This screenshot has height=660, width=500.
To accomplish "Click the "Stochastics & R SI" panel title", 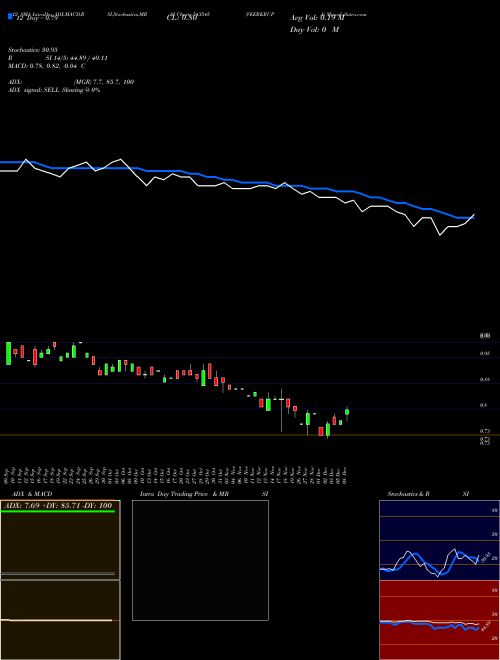I will [428, 494].
